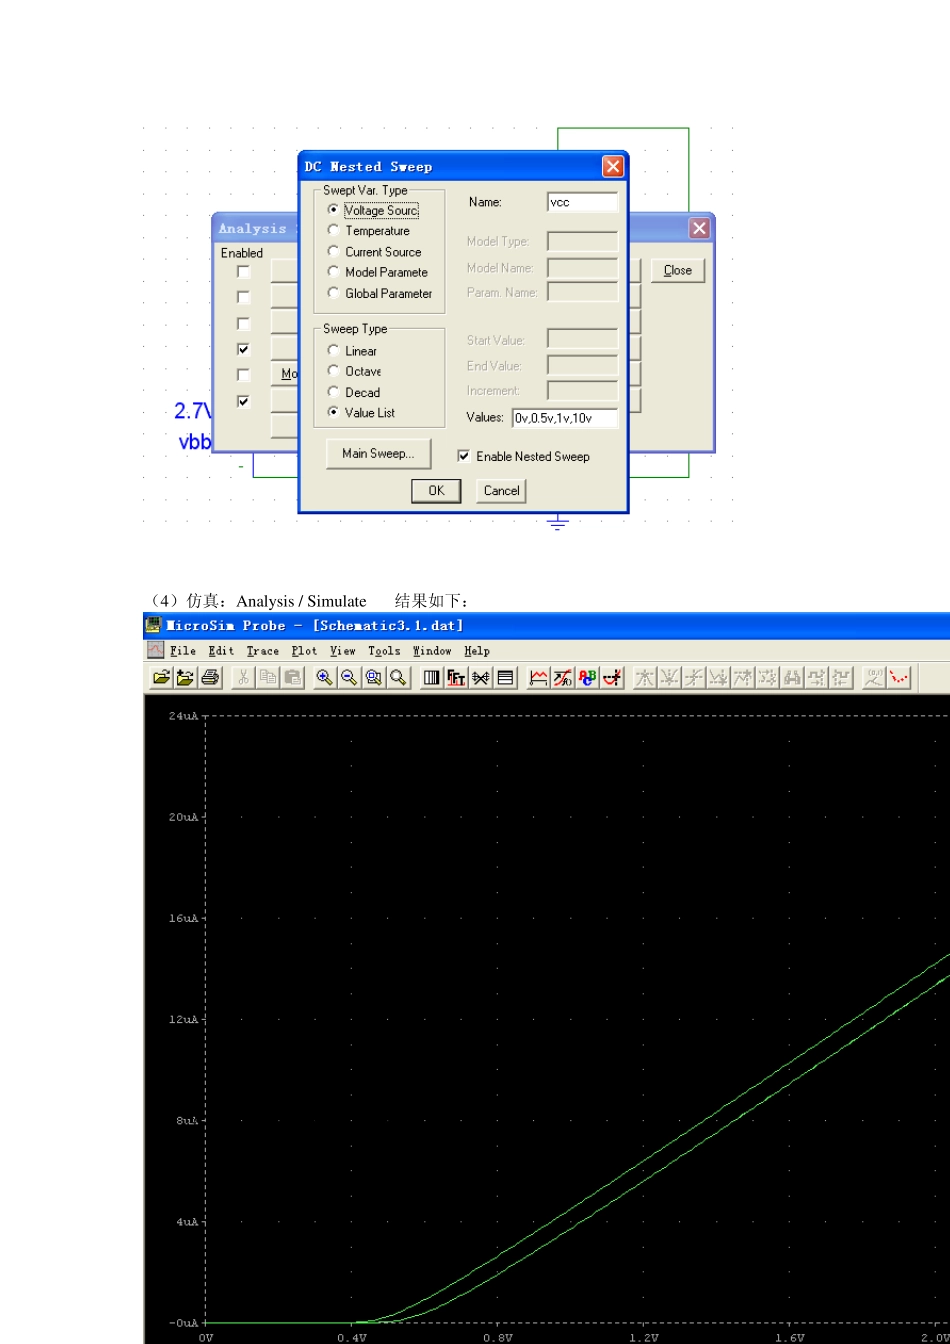Viewport: 950px width, 1344px height.
Task: Click the Add Trace icon
Action: tap(539, 678)
